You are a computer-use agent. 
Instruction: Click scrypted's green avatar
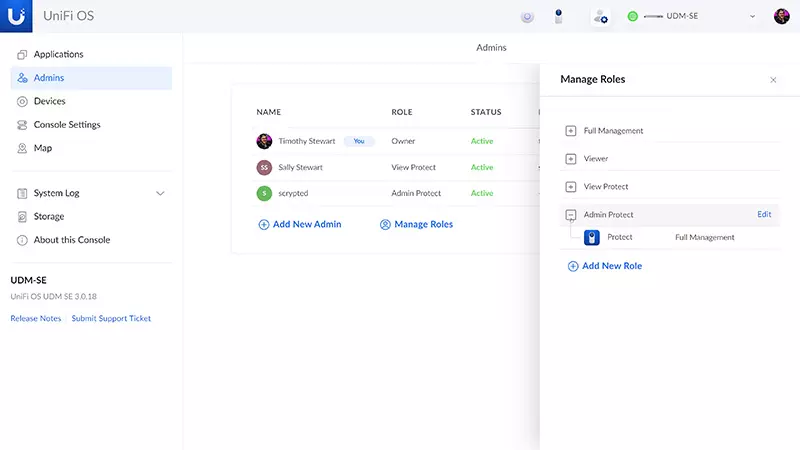click(x=264, y=193)
